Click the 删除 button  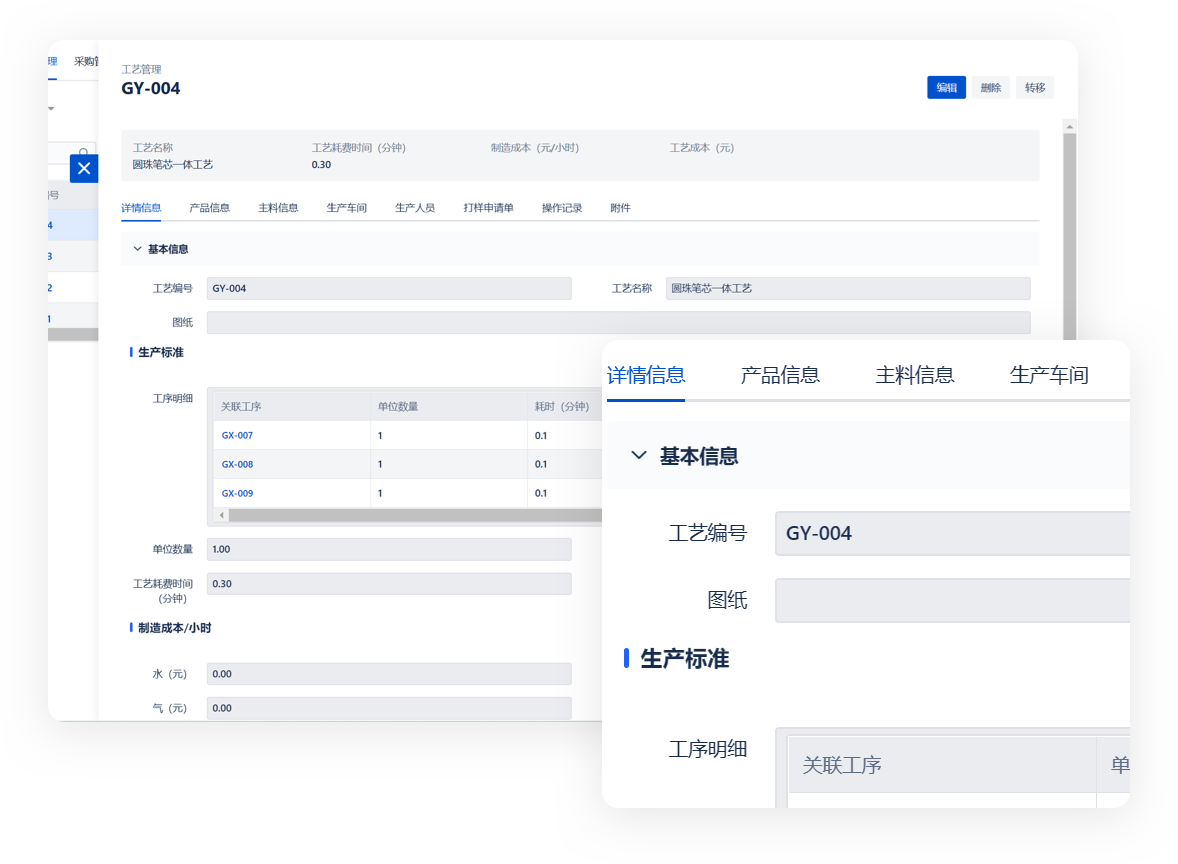(990, 87)
